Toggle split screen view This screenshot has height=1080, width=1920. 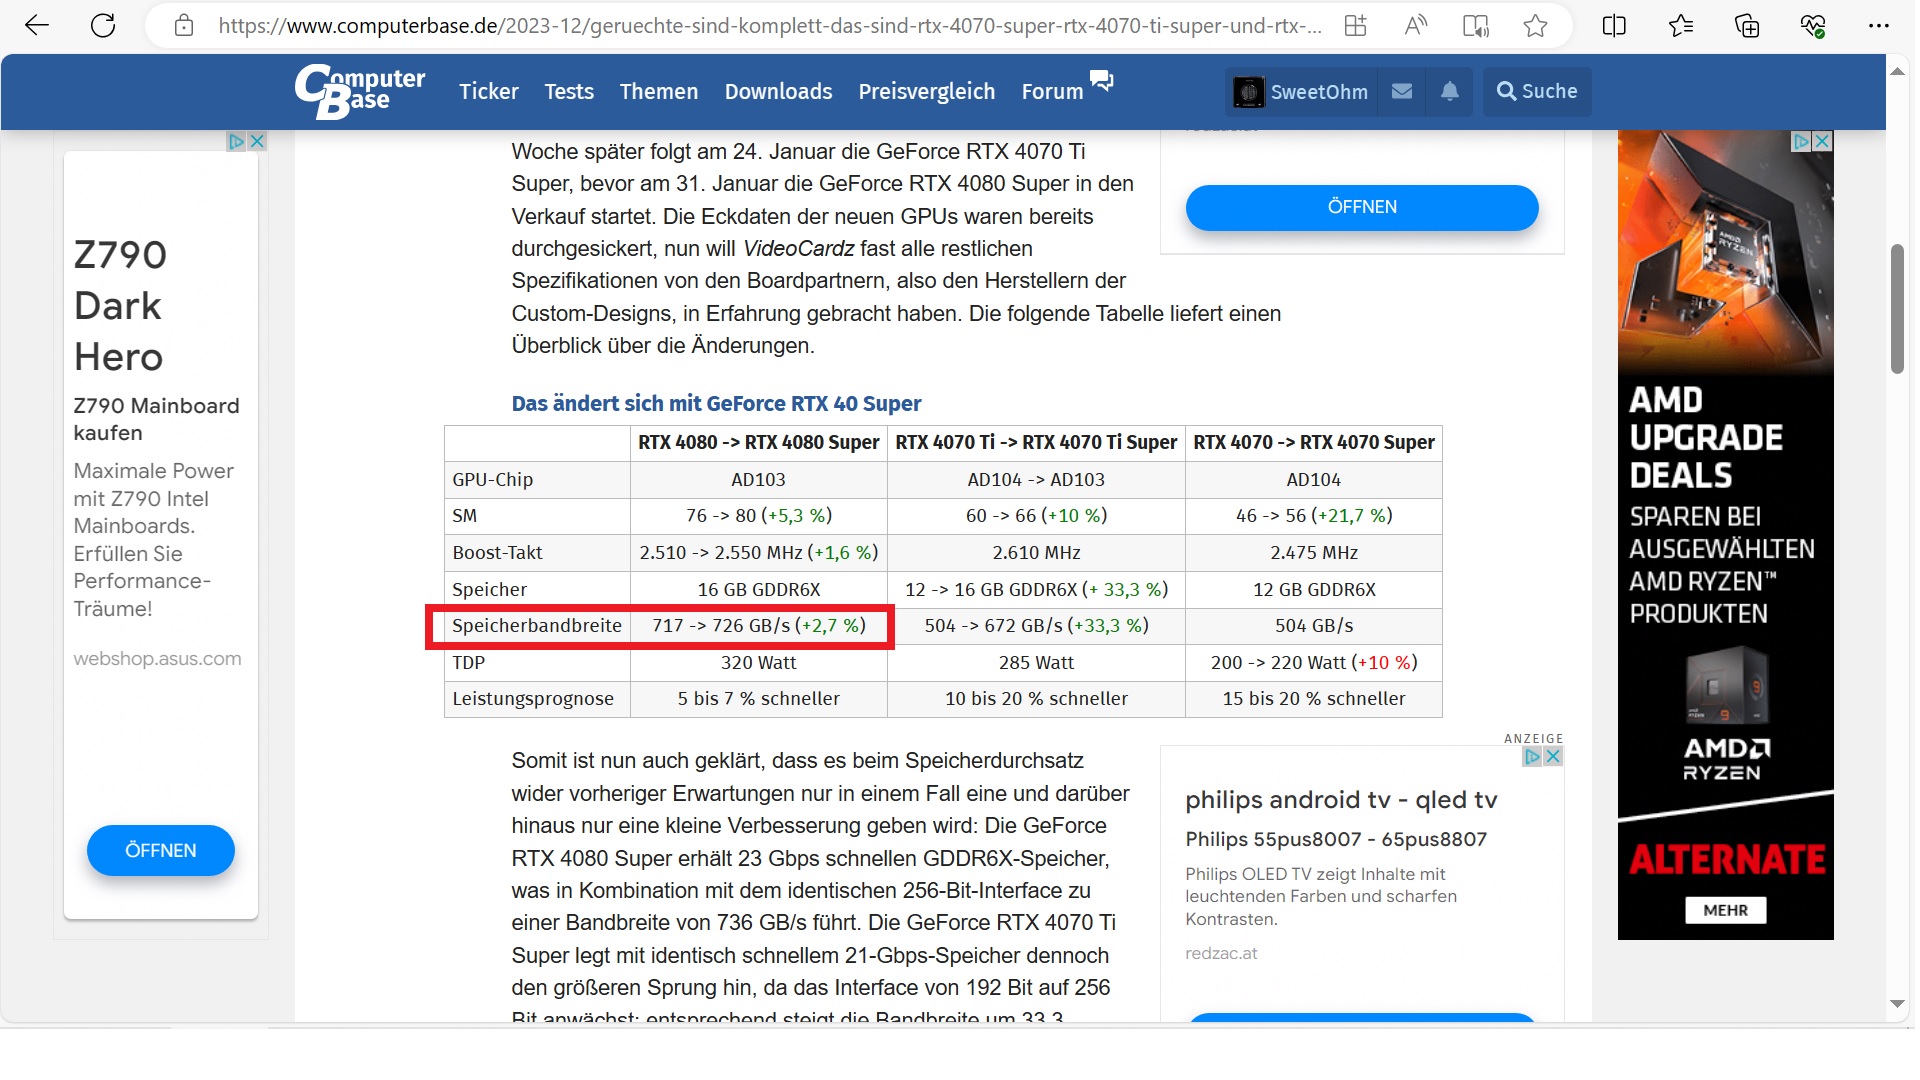(1614, 26)
